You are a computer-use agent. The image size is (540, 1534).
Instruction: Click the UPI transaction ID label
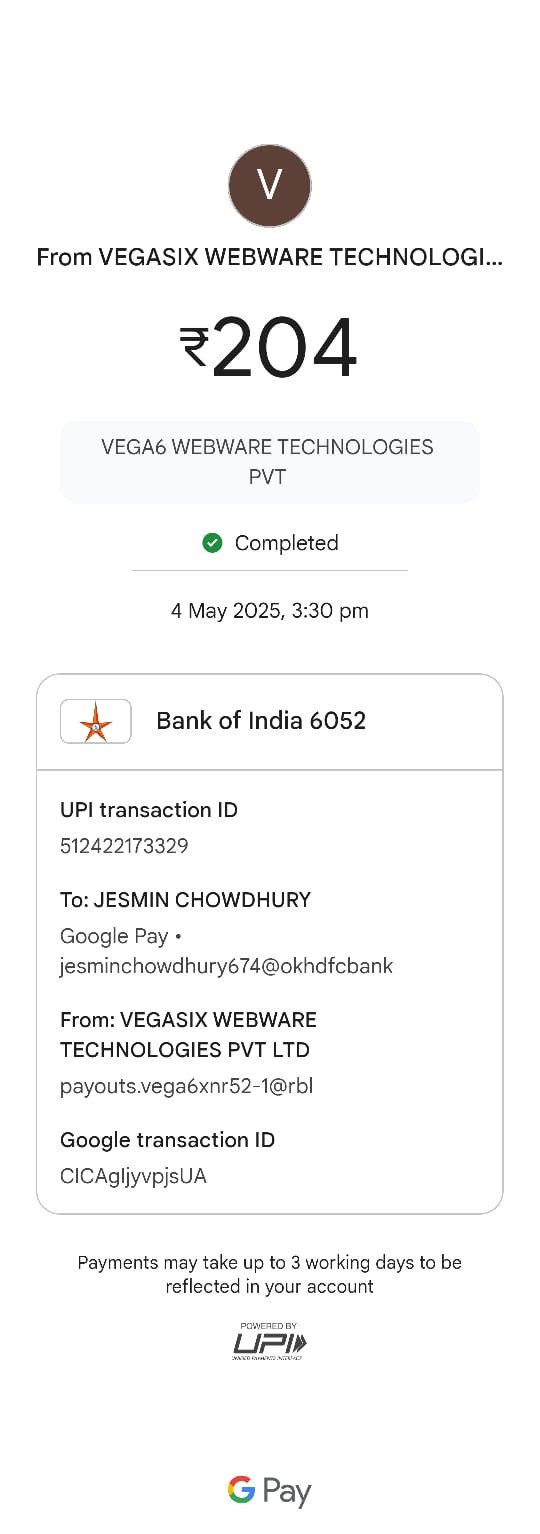pos(149,810)
